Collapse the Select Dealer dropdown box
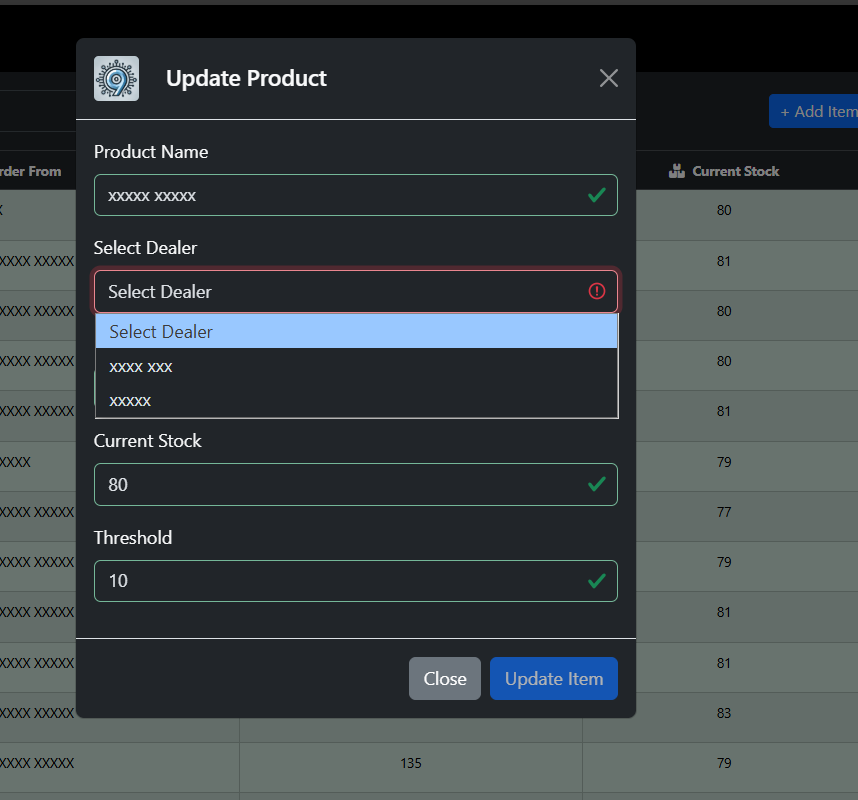Image resolution: width=858 pixels, height=800 pixels. point(340,291)
